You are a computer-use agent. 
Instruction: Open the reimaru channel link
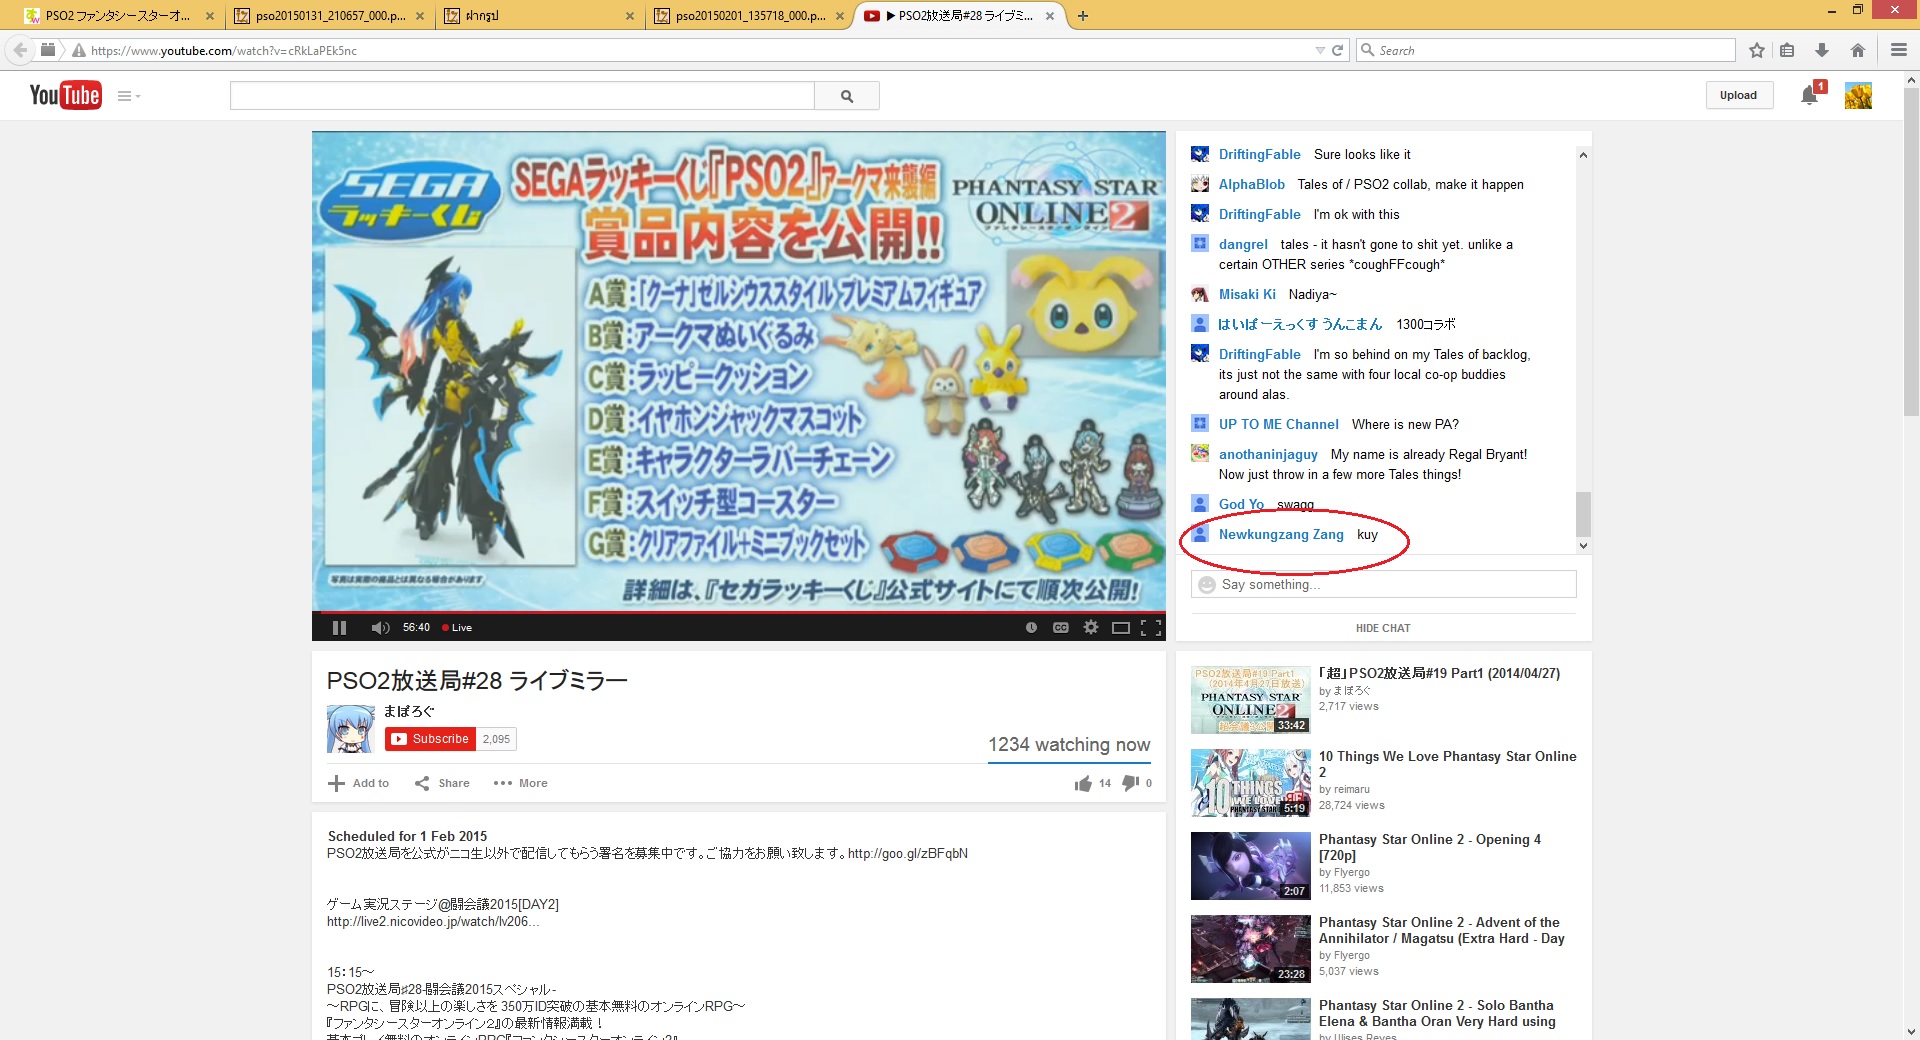(1352, 789)
